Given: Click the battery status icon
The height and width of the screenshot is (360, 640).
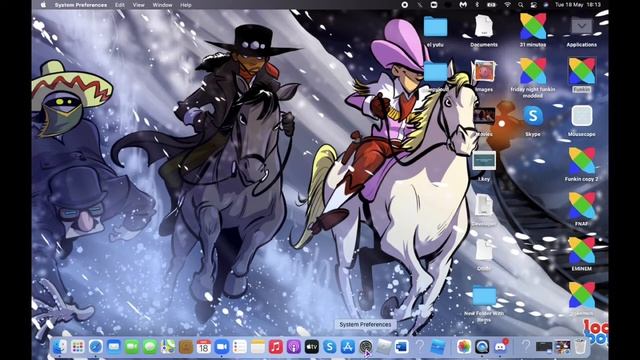Looking at the screenshot, I should click(491, 5).
